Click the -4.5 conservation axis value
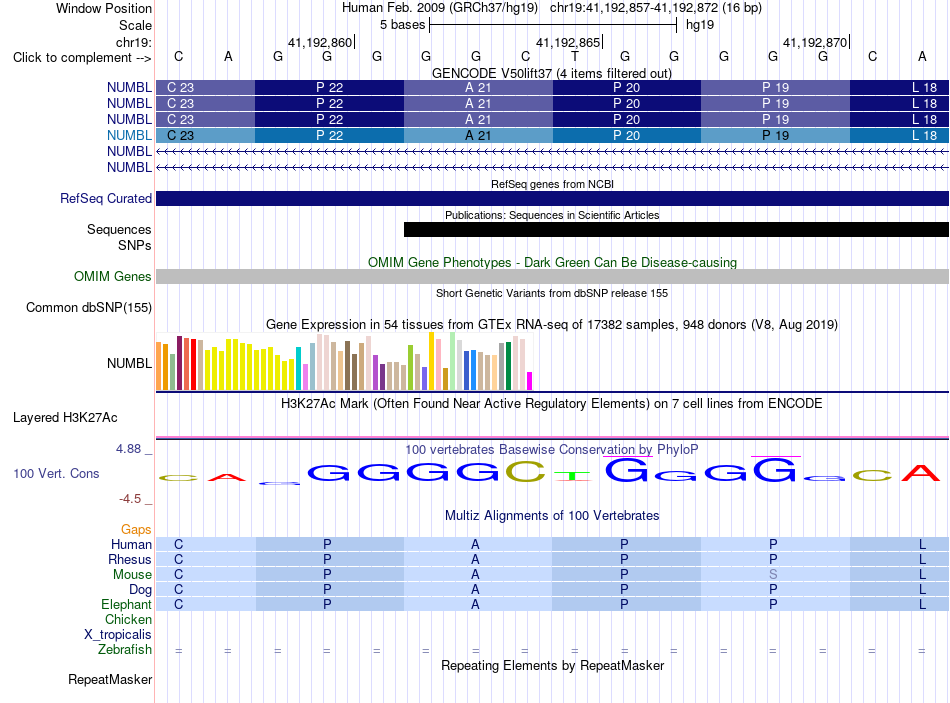Image resolution: width=950 pixels, height=703 pixels. pyautogui.click(x=130, y=499)
